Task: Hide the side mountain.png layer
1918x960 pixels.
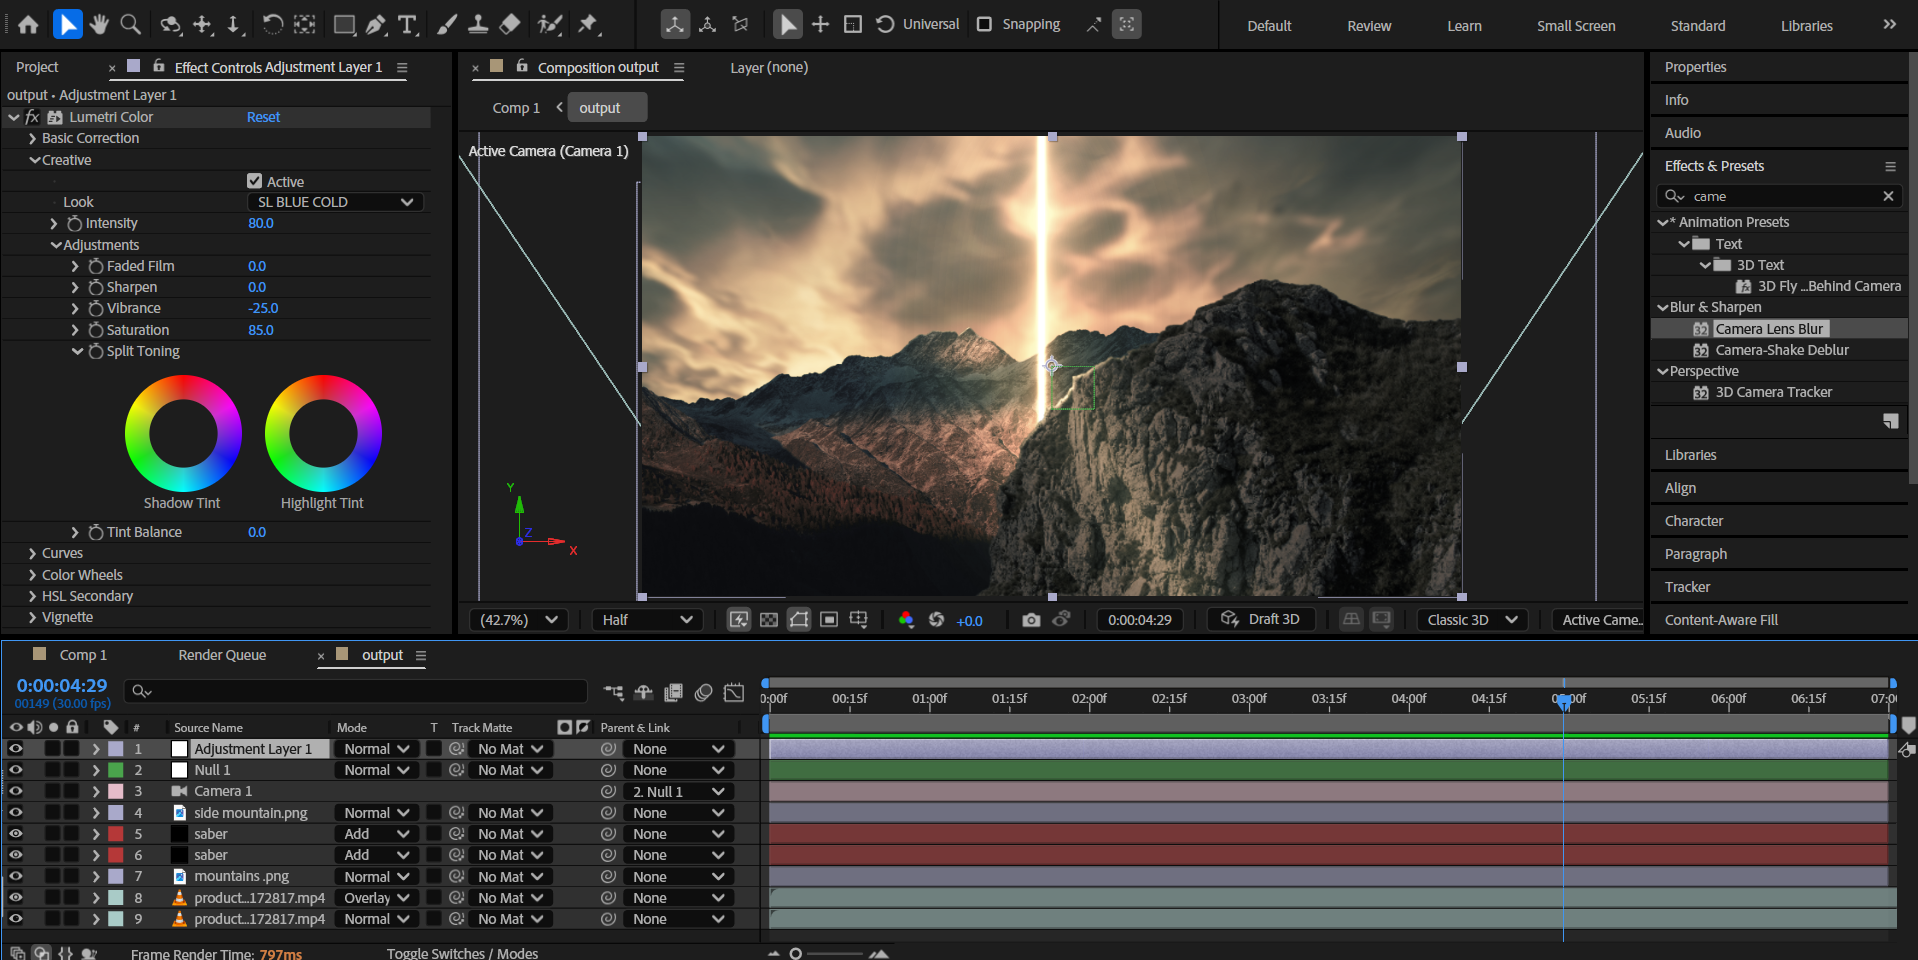Action: coord(16,813)
